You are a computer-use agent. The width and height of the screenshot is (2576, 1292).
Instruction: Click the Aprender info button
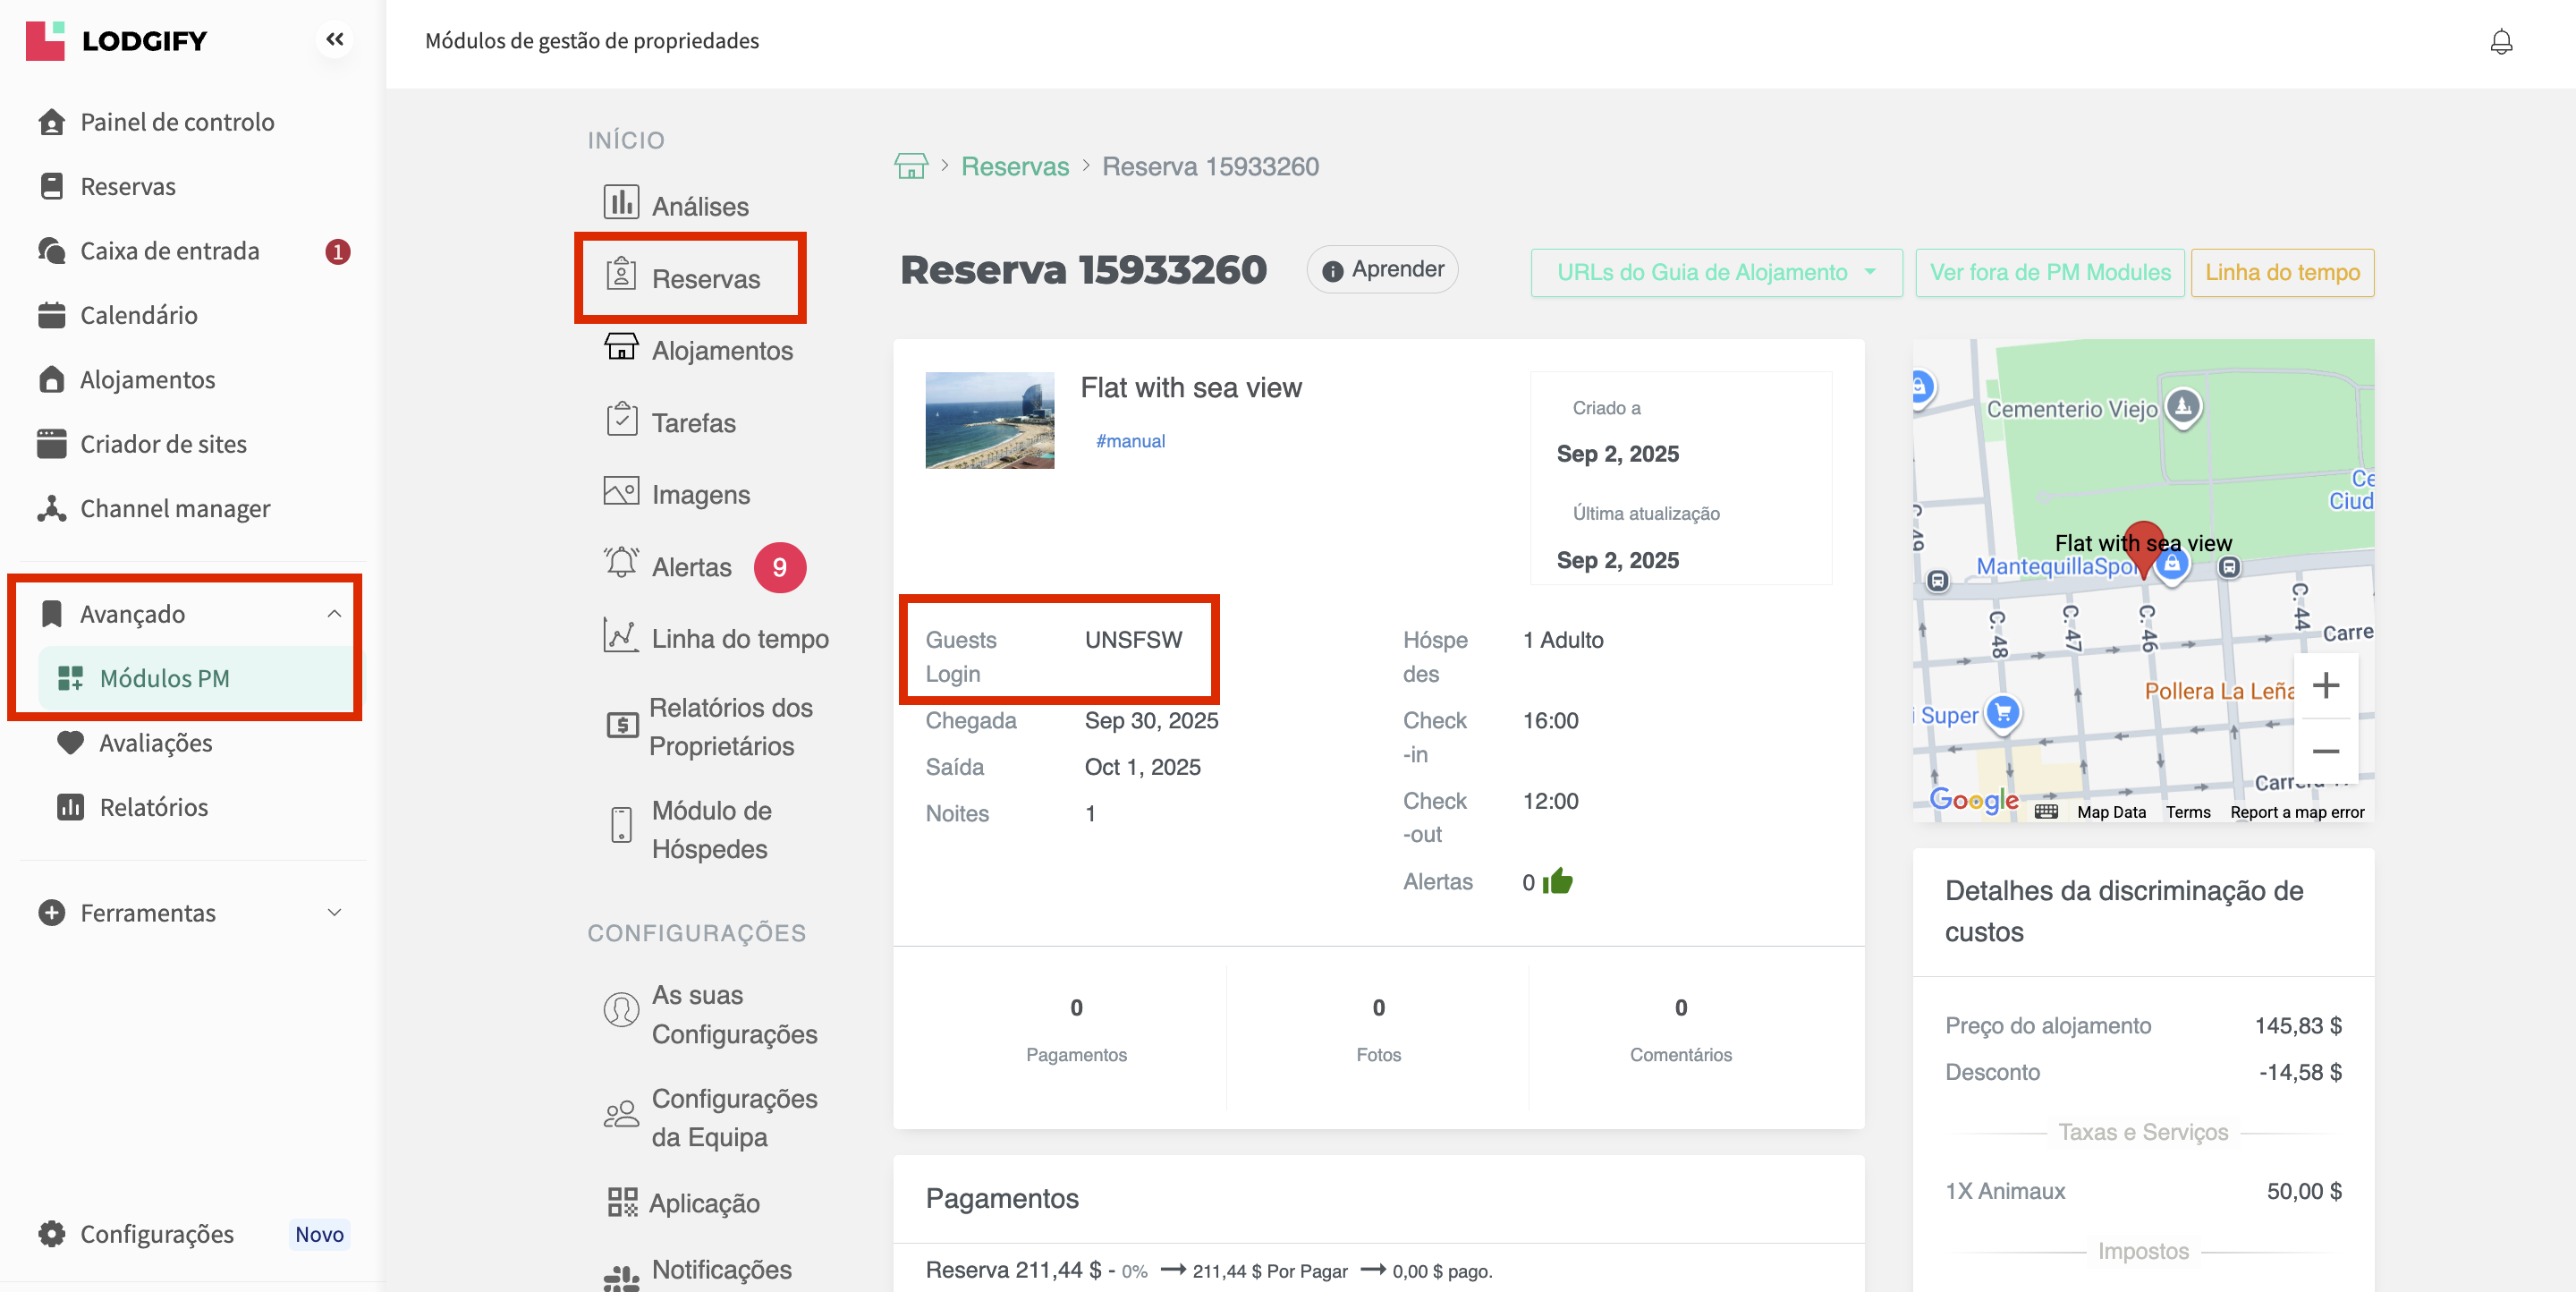1382,269
